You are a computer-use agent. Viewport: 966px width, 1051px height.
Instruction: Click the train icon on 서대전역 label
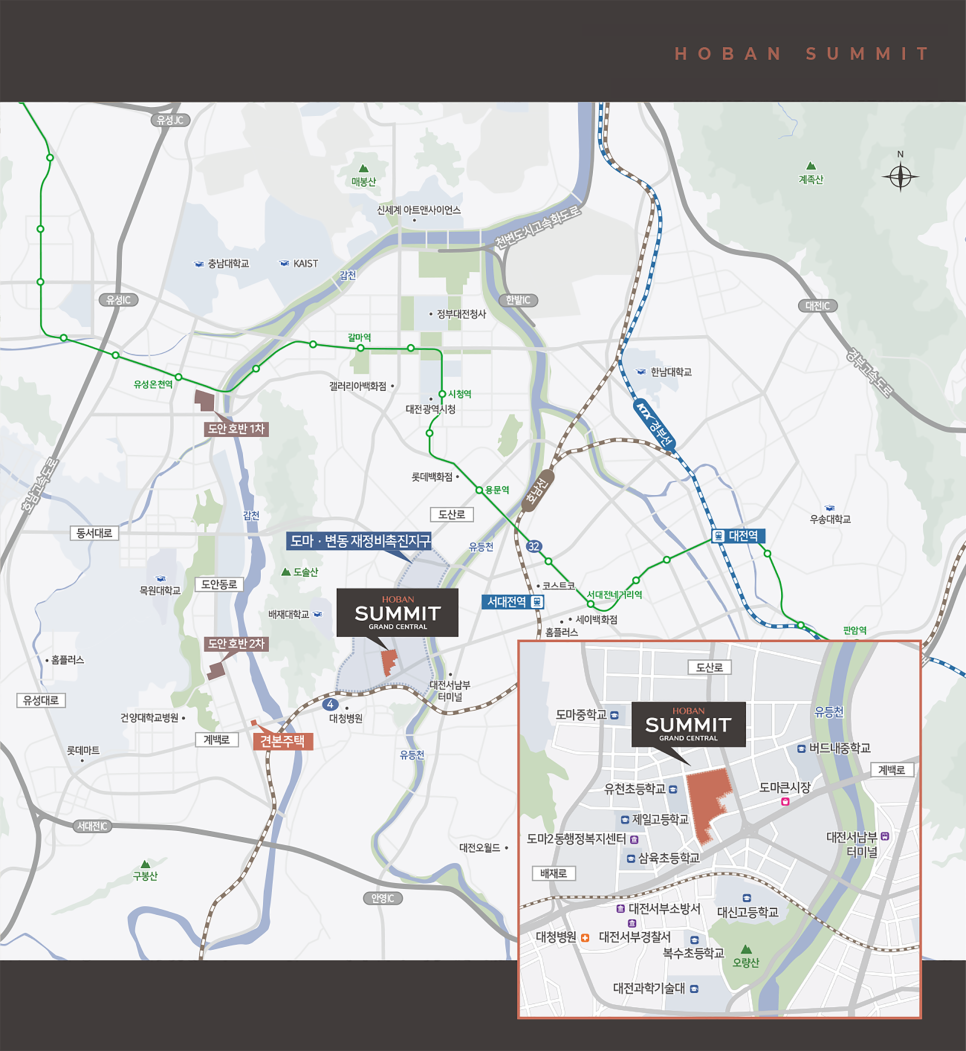coord(536,602)
